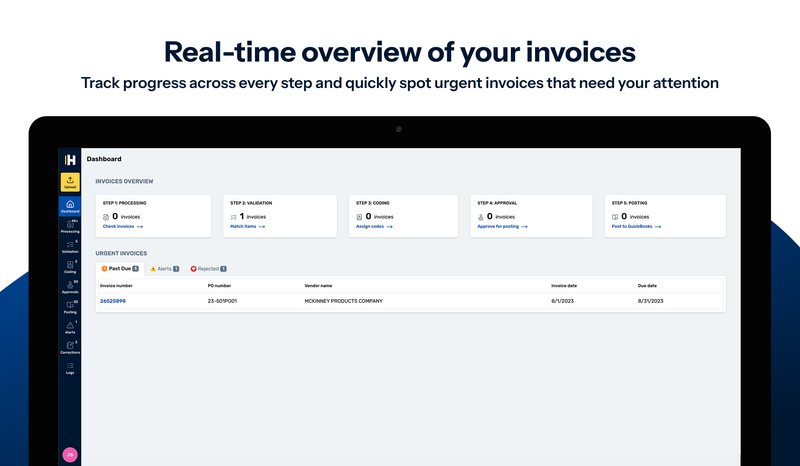Viewport: 800px width, 466px height.
Task: Click invoice date 8/1/2023
Action: [563, 301]
